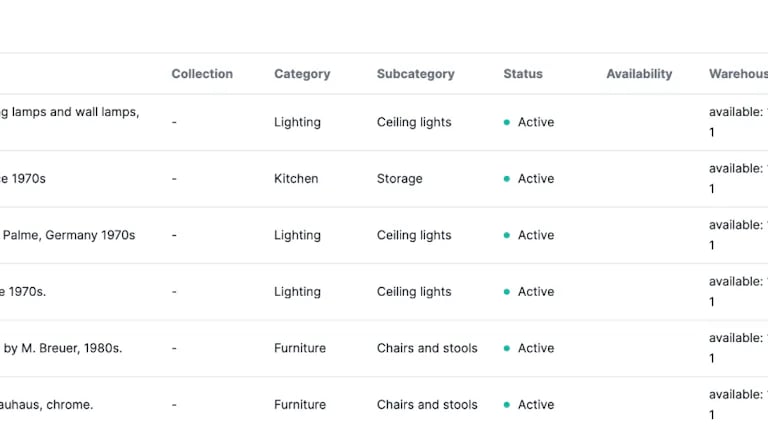Click the status dot in Palme, Germany row
This screenshot has width=768, height=427.
coord(507,236)
